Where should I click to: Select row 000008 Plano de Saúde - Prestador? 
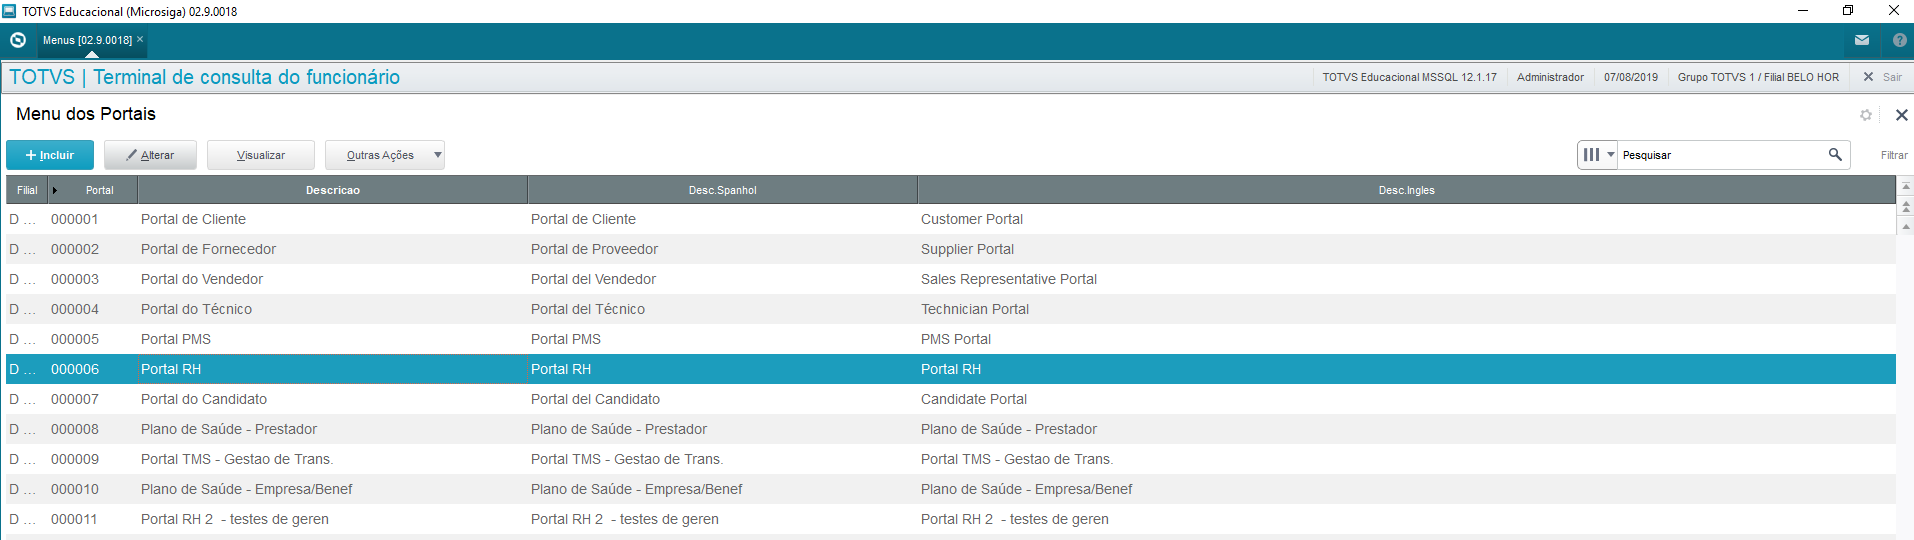[951, 429]
